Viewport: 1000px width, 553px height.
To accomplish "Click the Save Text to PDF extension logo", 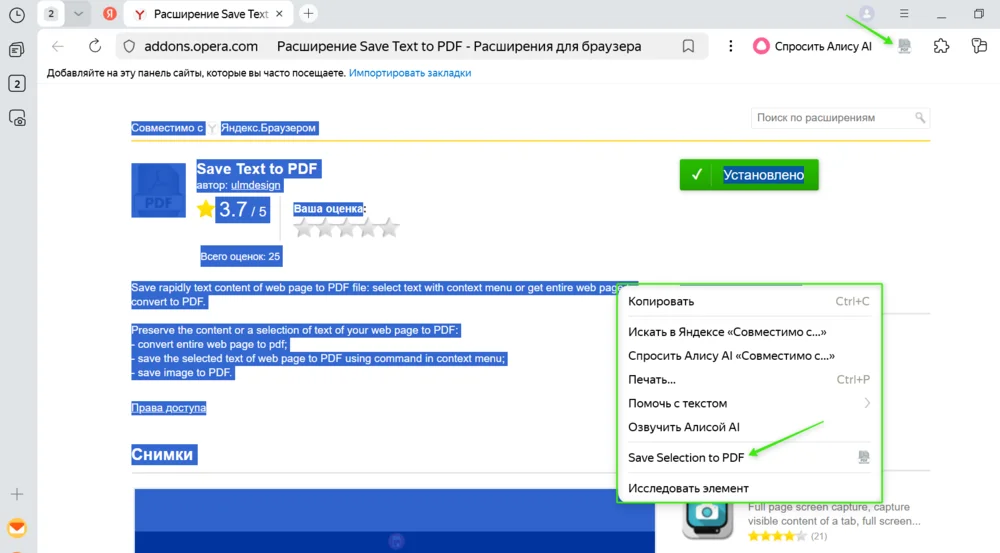I will (x=158, y=190).
